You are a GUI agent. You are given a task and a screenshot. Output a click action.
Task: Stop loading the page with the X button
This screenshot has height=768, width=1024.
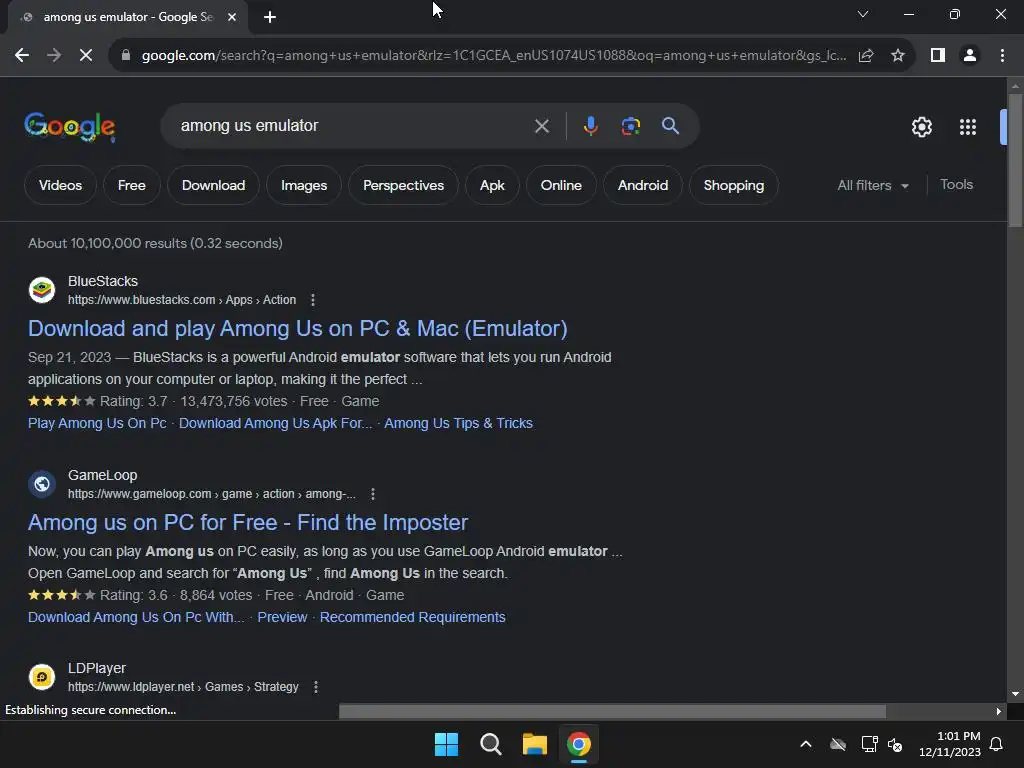pos(86,56)
